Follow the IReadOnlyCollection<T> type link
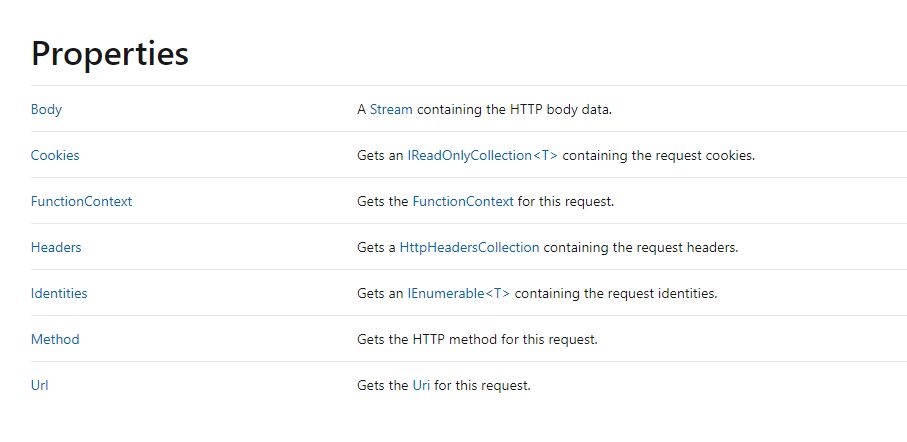Screen dimensions: 907x442 pos(482,155)
